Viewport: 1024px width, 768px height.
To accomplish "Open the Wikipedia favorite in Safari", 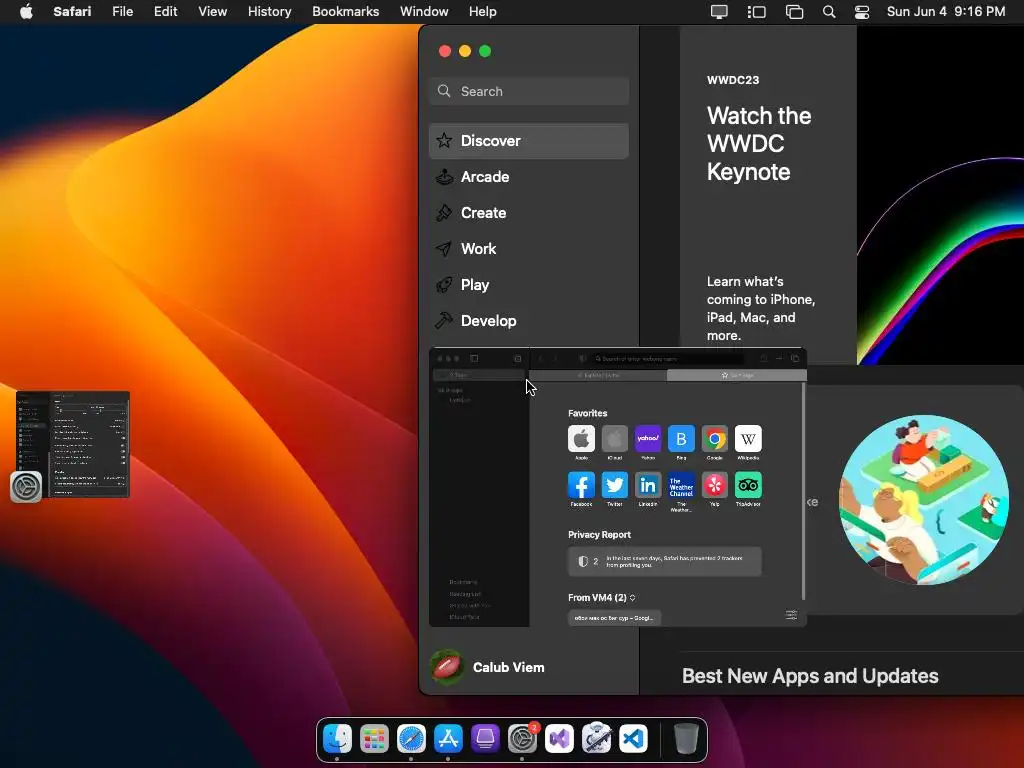I will [x=748, y=438].
